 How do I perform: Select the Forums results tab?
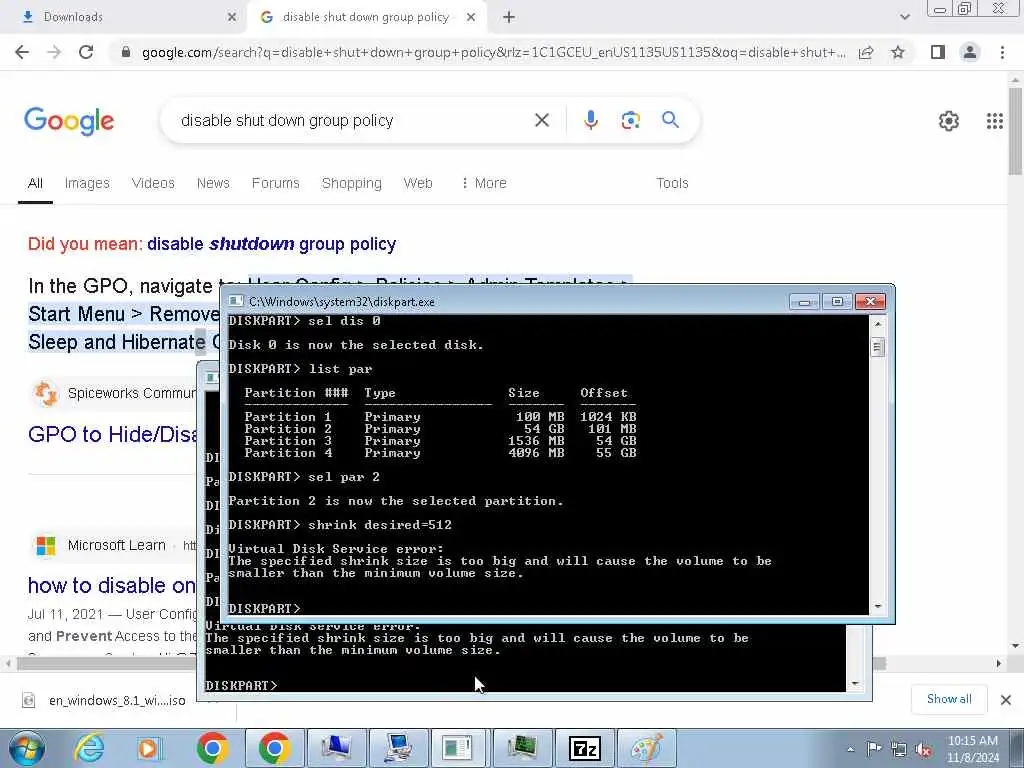[x=276, y=184]
